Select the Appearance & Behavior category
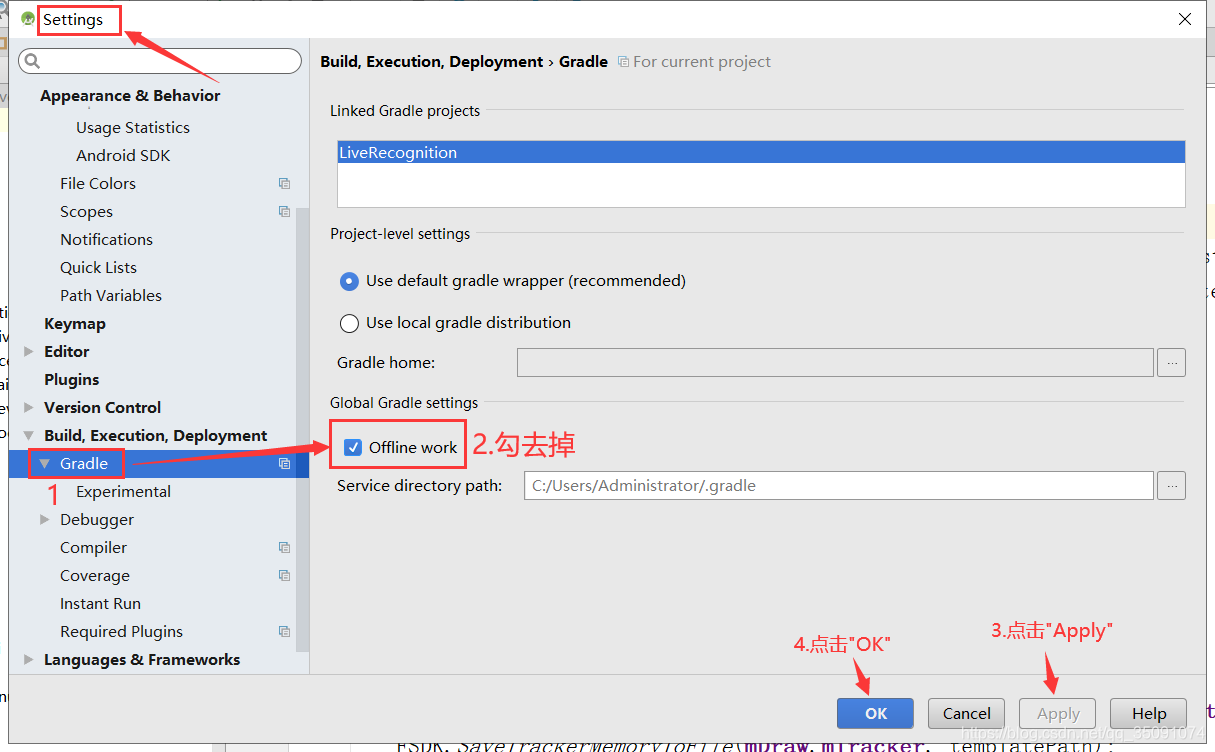Image resolution: width=1215 pixels, height=752 pixels. tap(130, 95)
